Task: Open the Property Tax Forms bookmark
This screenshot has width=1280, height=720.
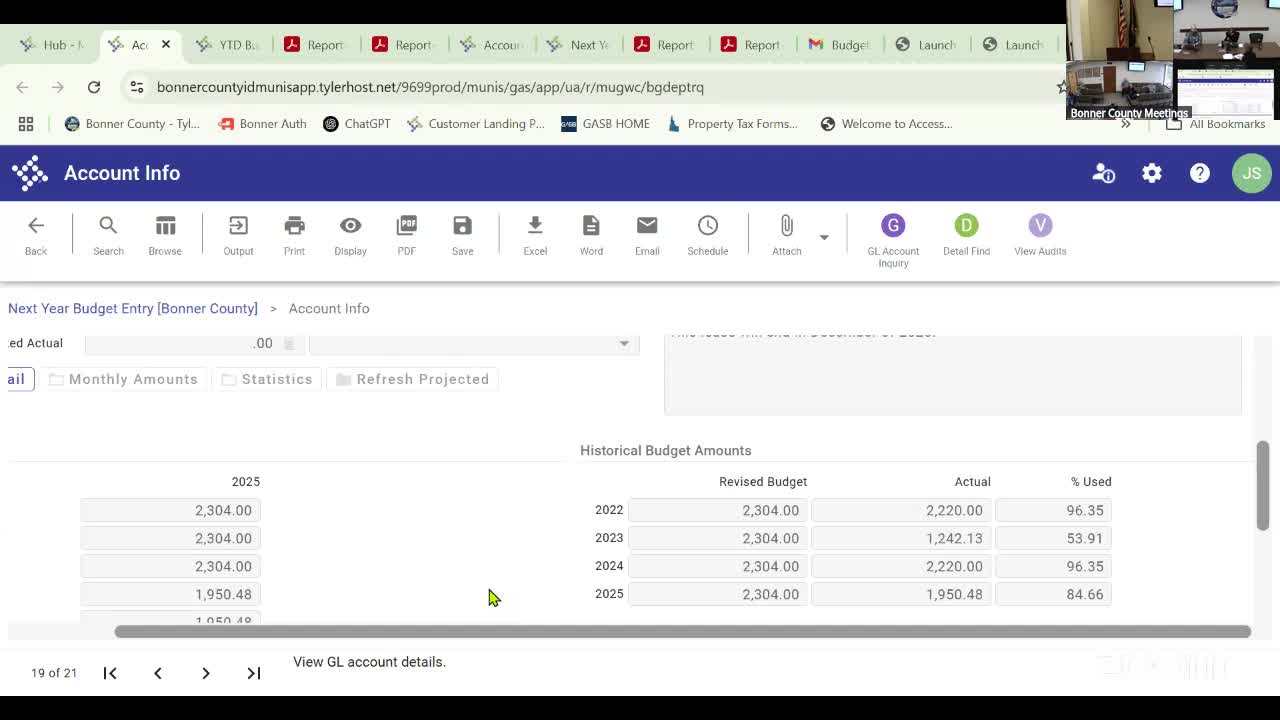Action: click(x=732, y=124)
